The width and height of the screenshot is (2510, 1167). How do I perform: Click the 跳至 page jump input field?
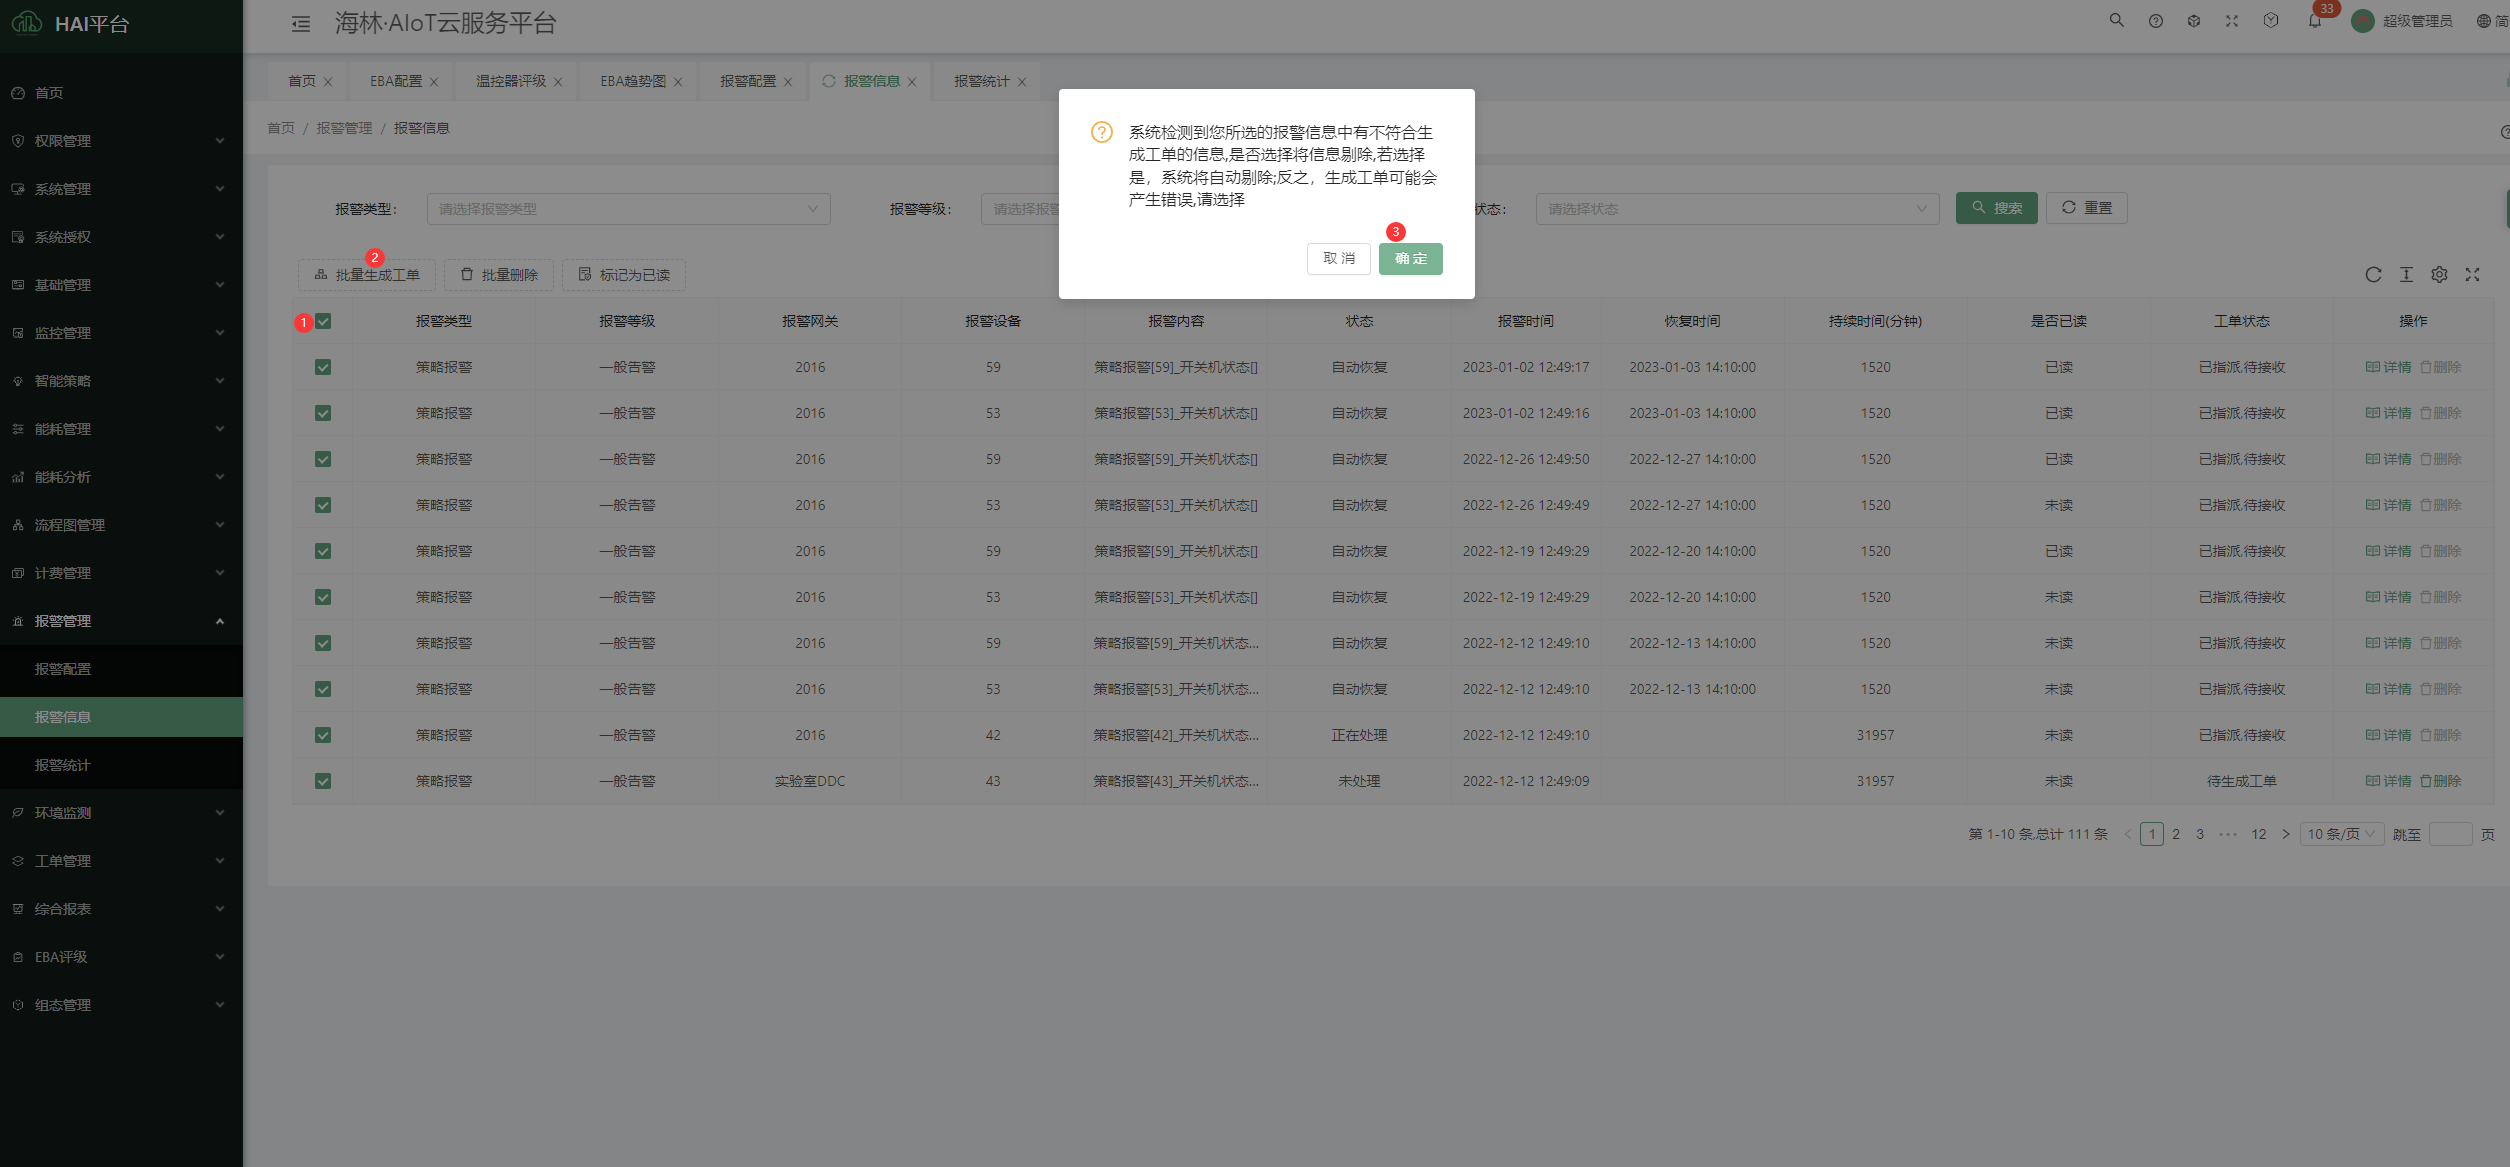tap(2450, 834)
